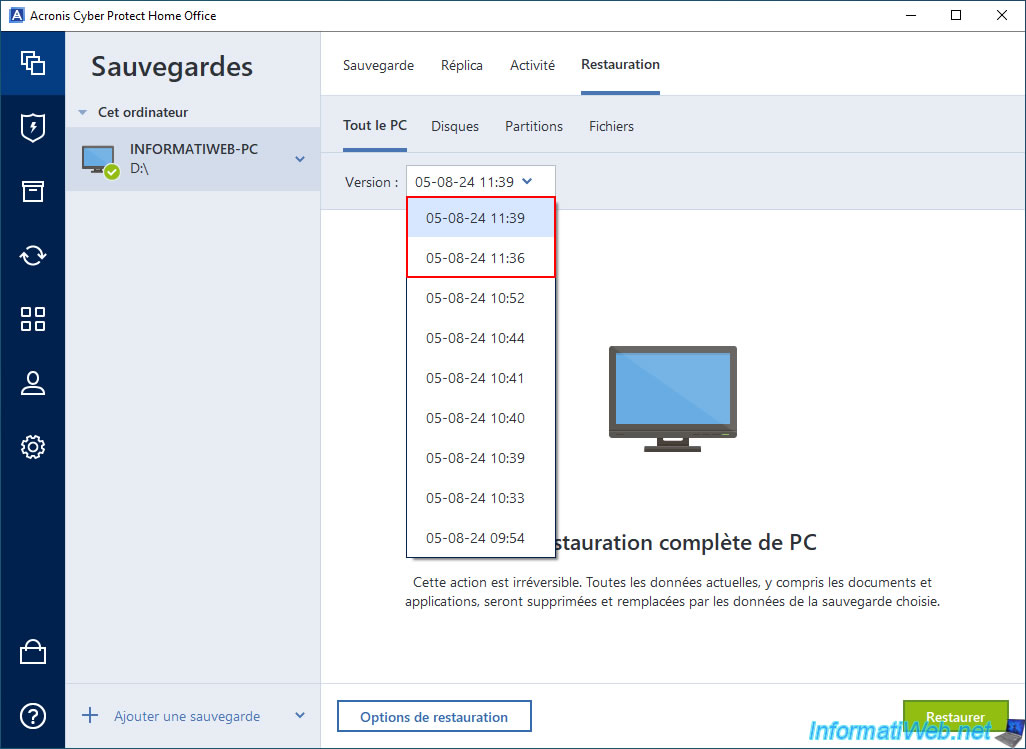The height and width of the screenshot is (749, 1026).
Task: Open the Tools grid icon in sidebar
Action: pyautogui.click(x=33, y=319)
